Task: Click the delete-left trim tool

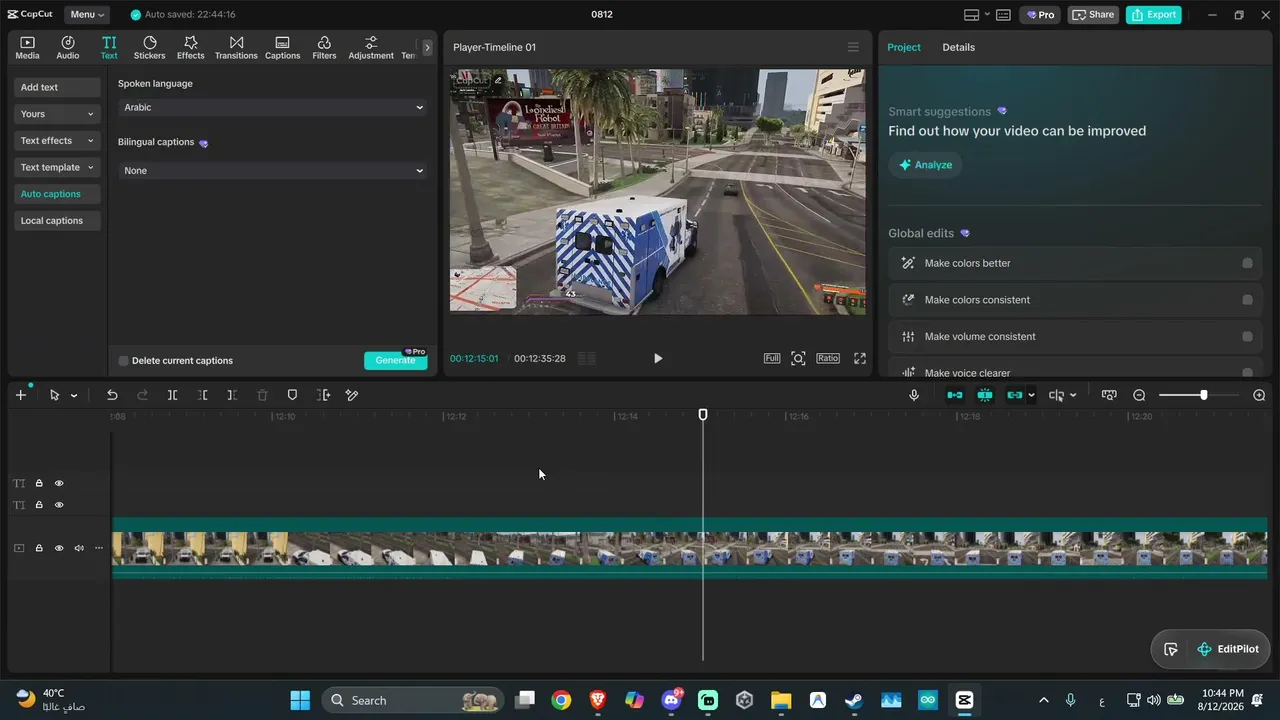Action: click(202, 395)
